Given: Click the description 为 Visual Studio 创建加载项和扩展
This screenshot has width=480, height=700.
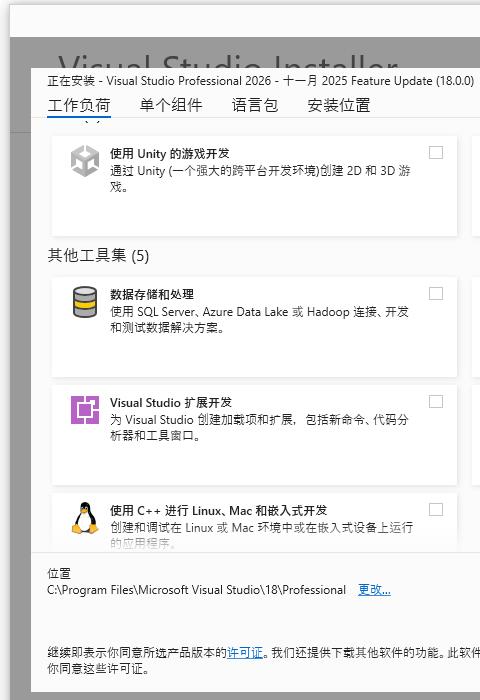Looking at the screenshot, I should 259,427.
